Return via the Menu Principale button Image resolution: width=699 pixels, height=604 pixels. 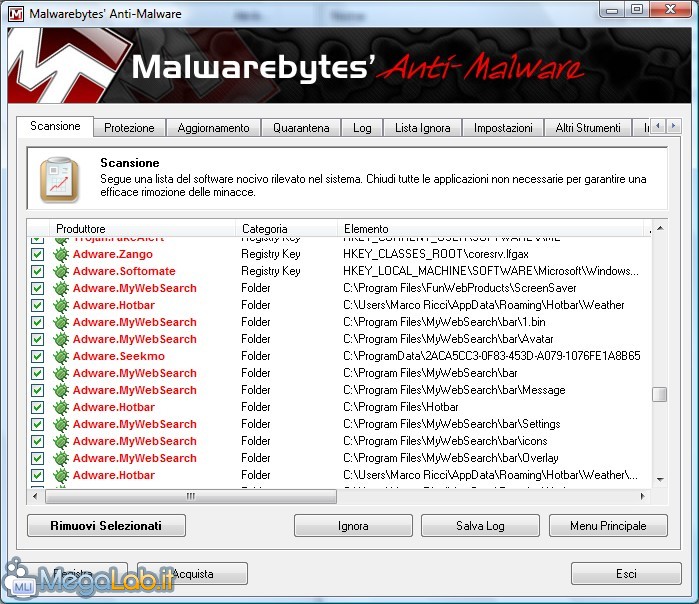point(608,526)
